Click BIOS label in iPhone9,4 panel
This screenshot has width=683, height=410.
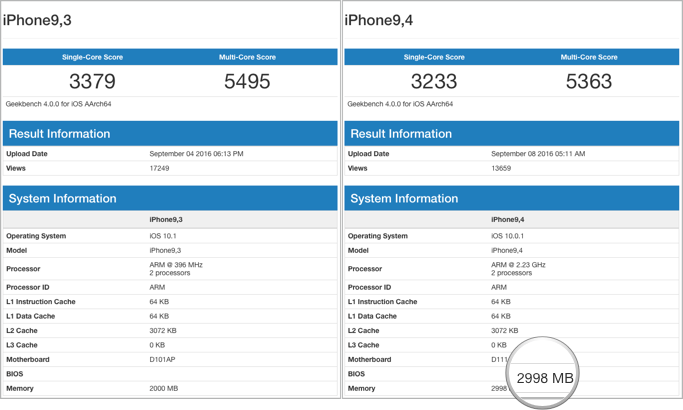(356, 374)
